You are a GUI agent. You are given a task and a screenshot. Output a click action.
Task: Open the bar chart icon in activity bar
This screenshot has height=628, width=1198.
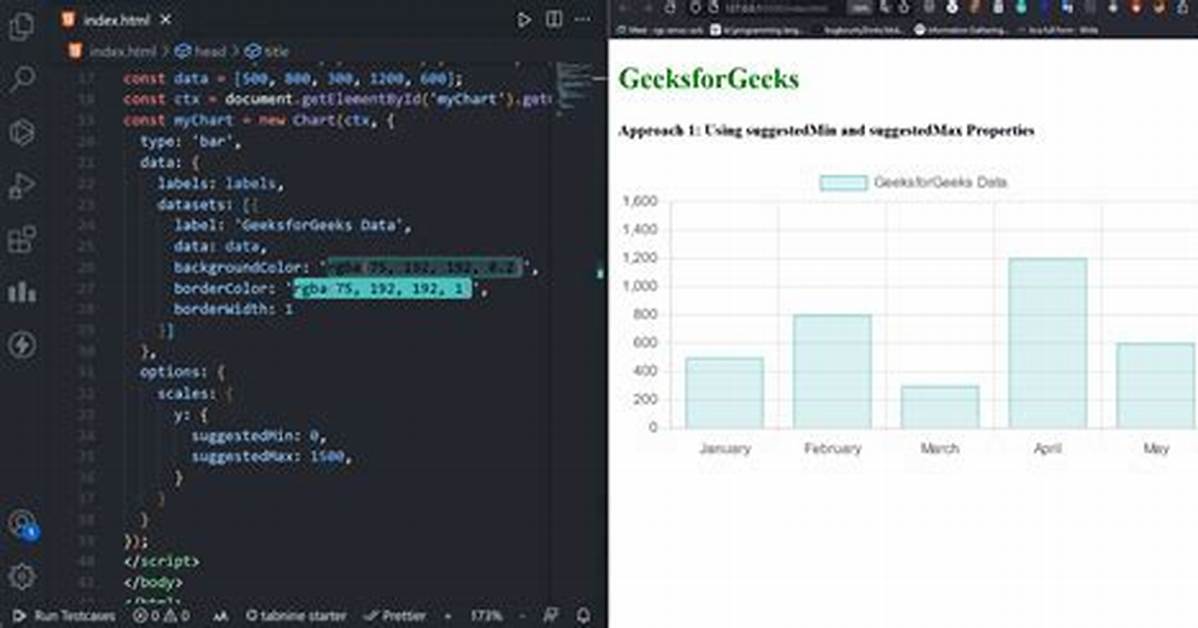21,291
